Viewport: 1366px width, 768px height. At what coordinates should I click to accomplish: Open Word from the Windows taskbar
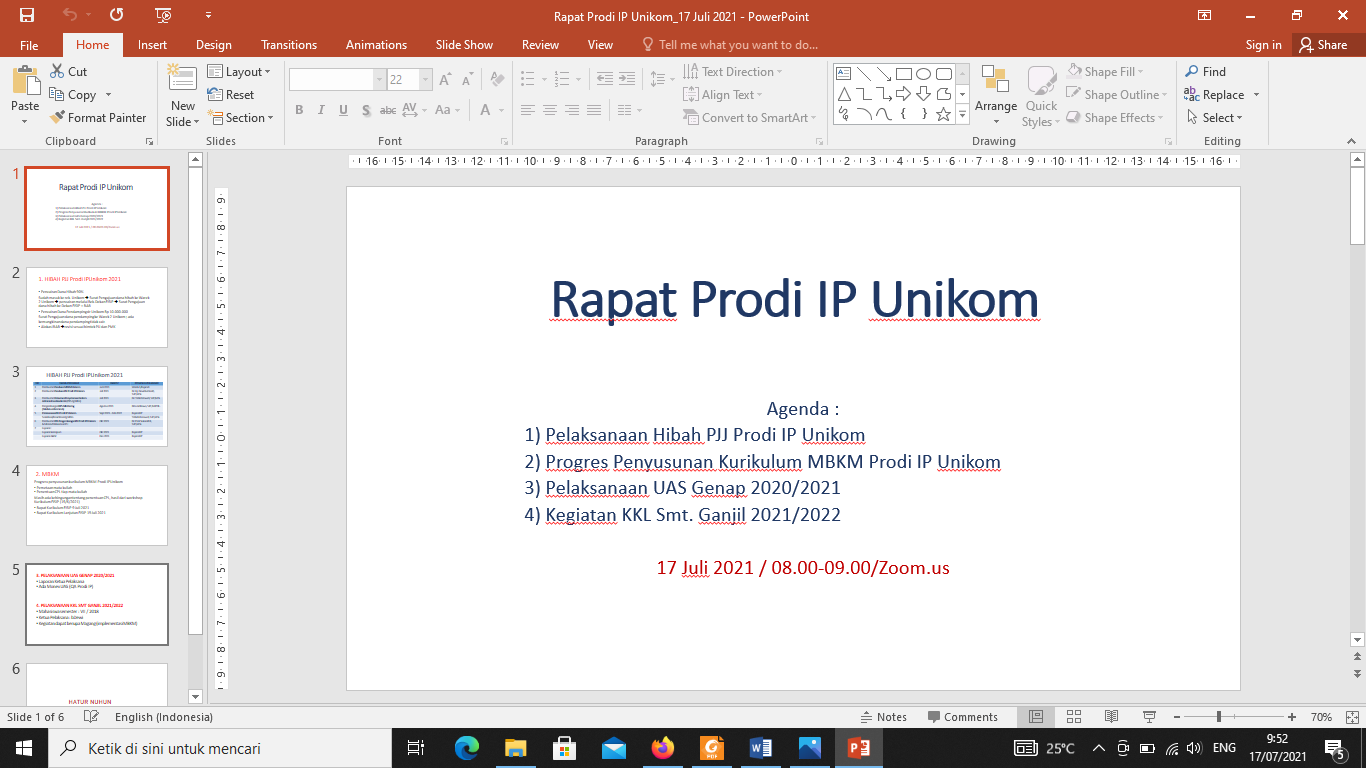tap(761, 748)
